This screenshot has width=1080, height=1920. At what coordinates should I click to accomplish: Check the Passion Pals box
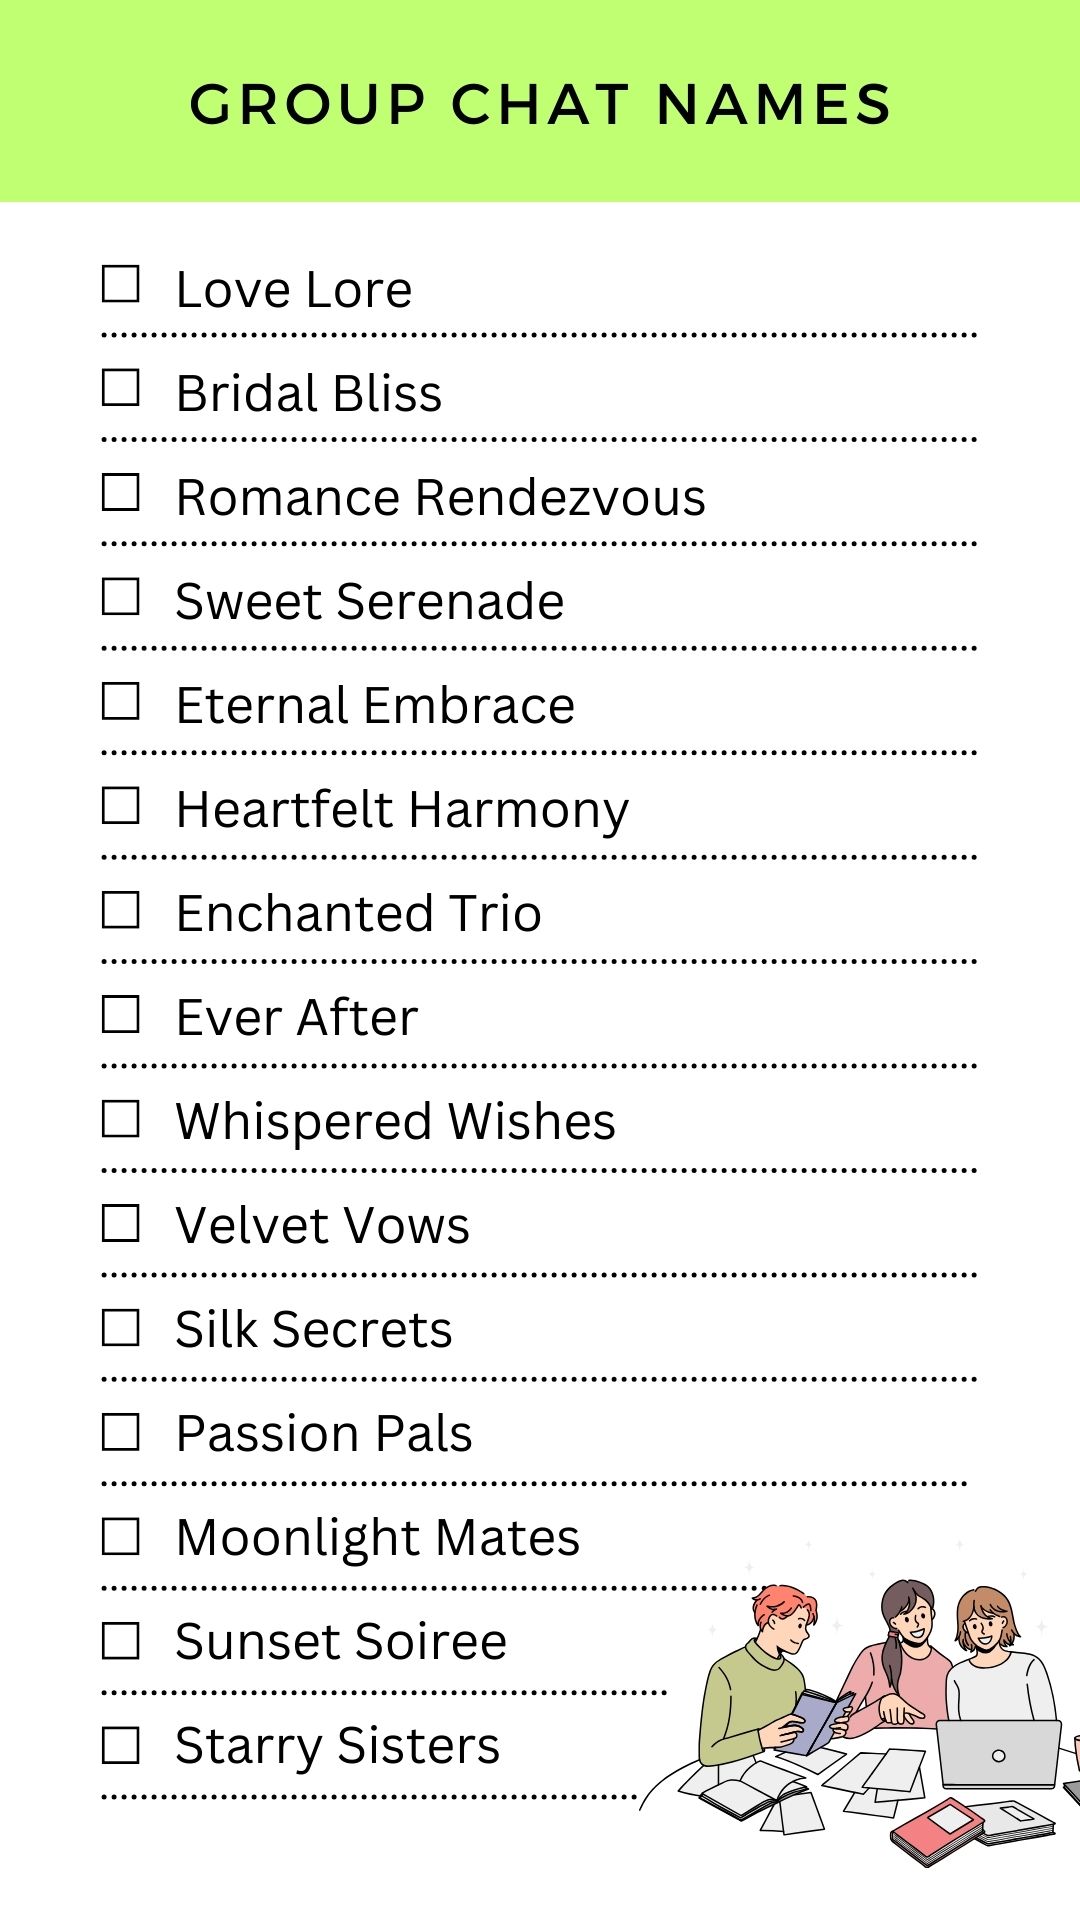click(x=121, y=1432)
